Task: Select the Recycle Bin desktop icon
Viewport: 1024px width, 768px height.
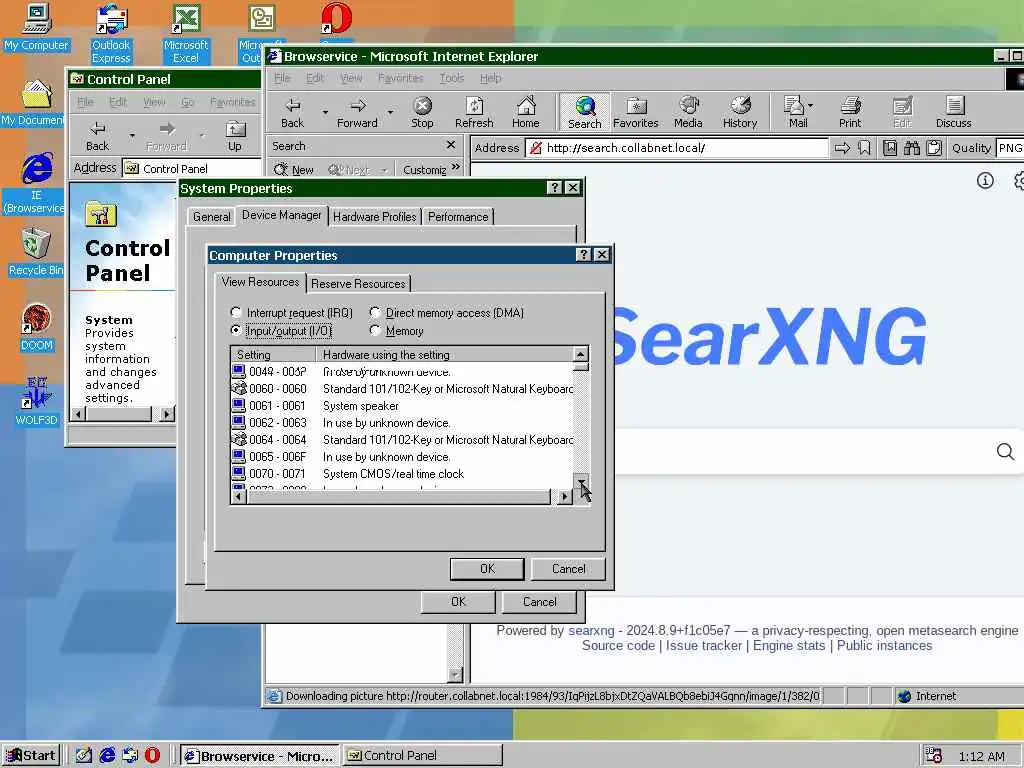Action: pos(36,252)
